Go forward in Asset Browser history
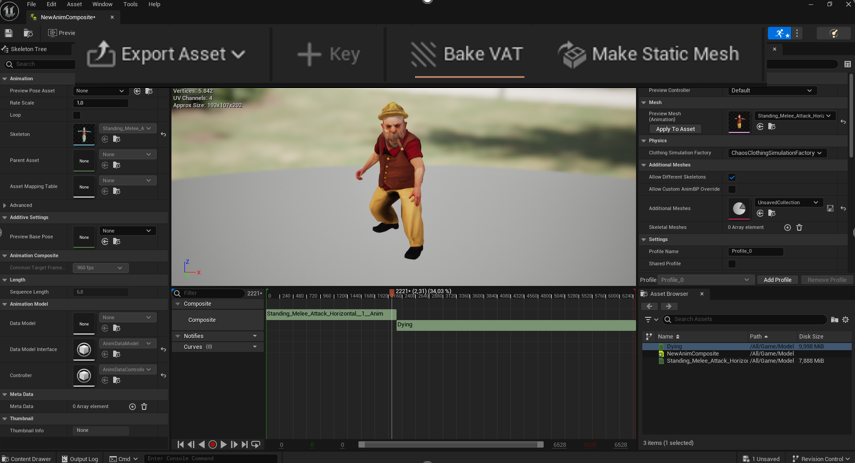 pos(669,306)
